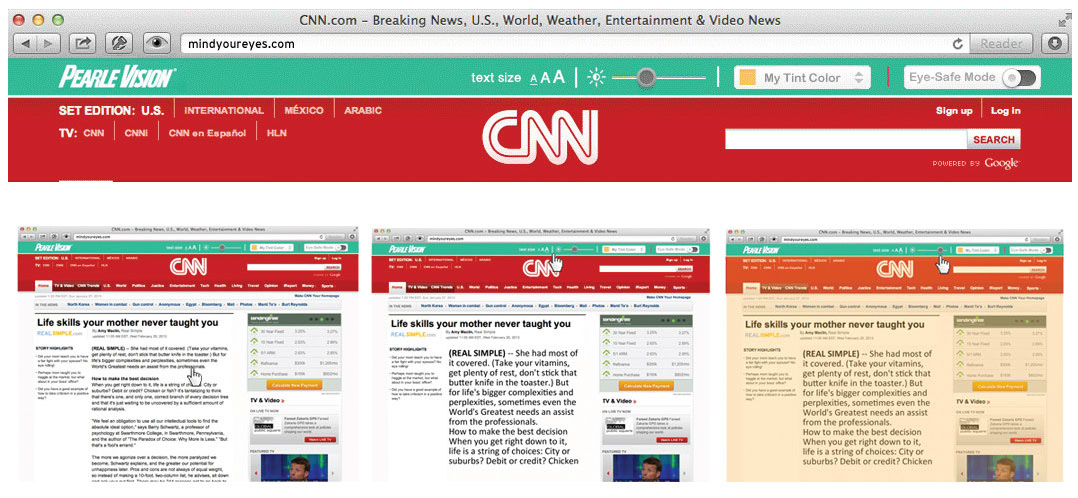This screenshot has height=498, width=1078.
Task: Click the Sign up link
Action: point(954,111)
